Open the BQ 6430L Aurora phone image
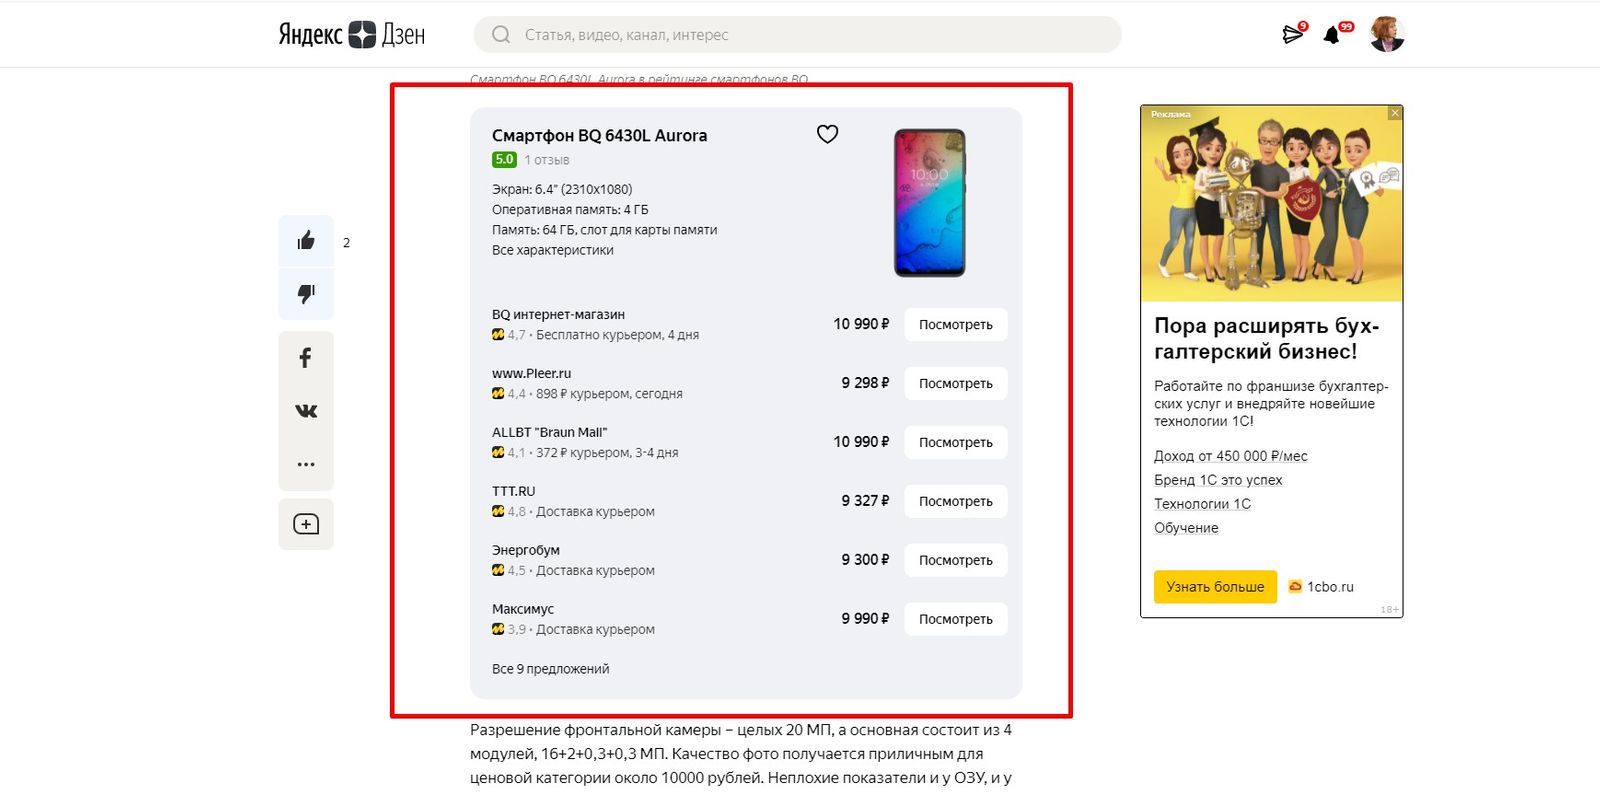 (929, 202)
